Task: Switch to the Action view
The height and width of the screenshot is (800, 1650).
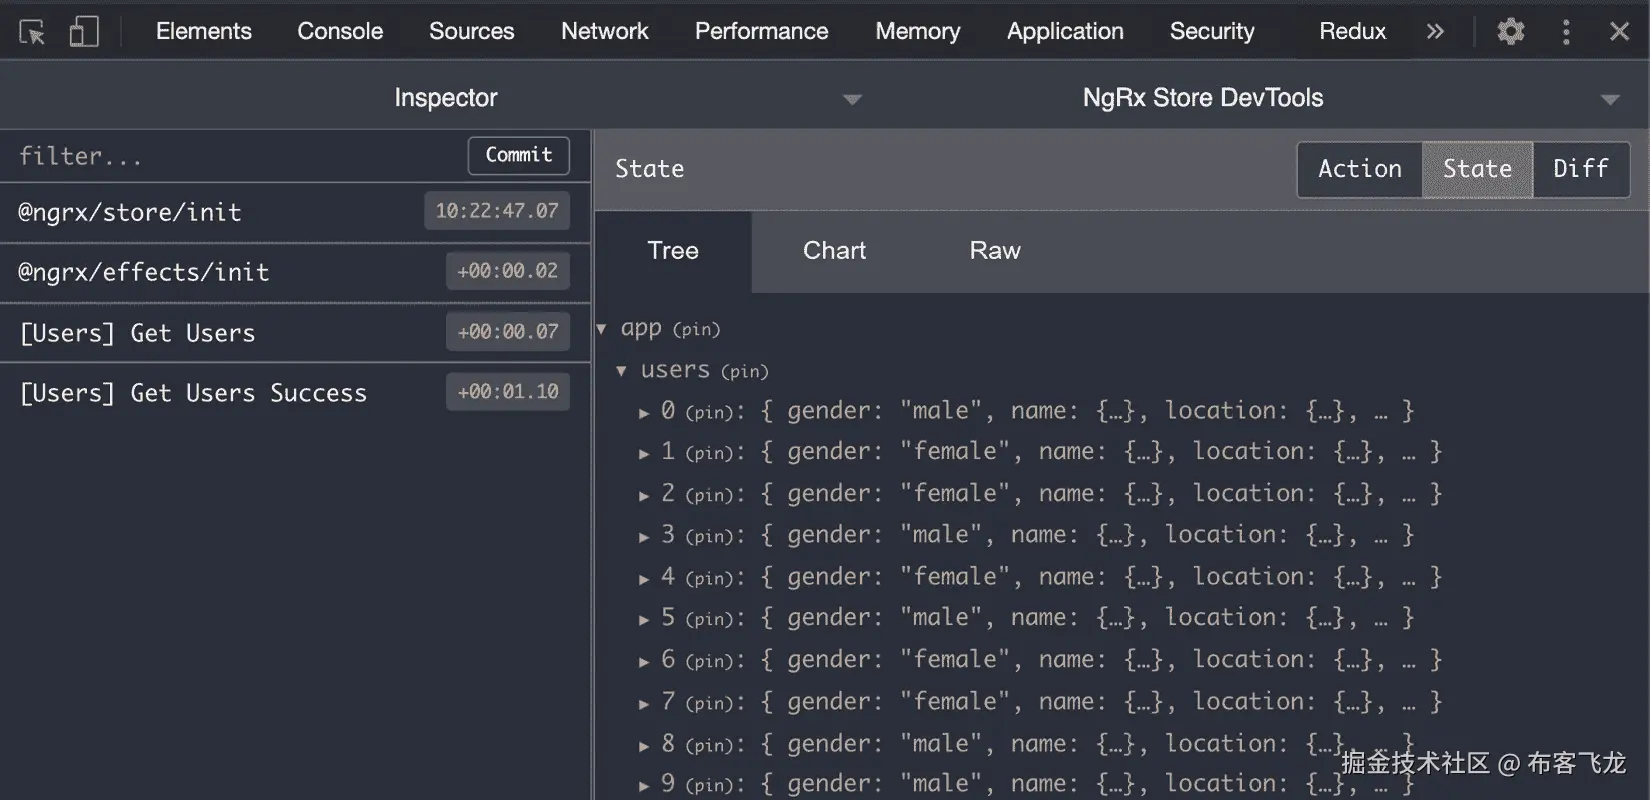Action: click(1360, 169)
